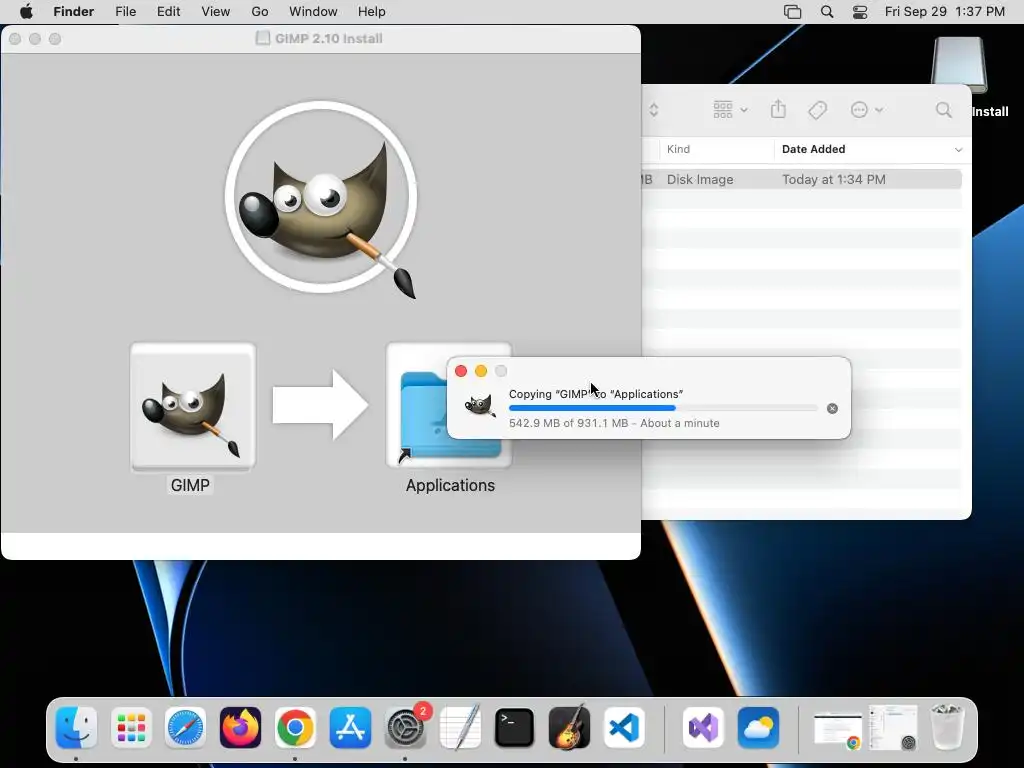Click the date and time in menu bar

coord(944,12)
